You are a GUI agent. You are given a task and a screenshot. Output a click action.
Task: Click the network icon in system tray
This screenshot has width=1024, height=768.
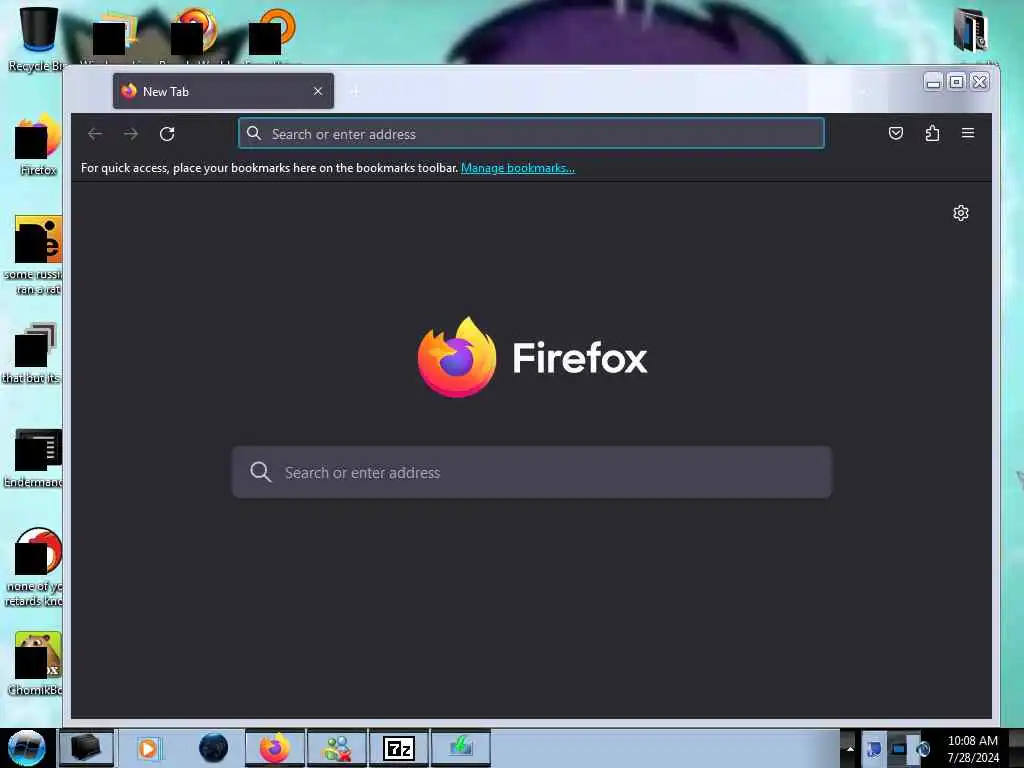pyautogui.click(x=874, y=748)
